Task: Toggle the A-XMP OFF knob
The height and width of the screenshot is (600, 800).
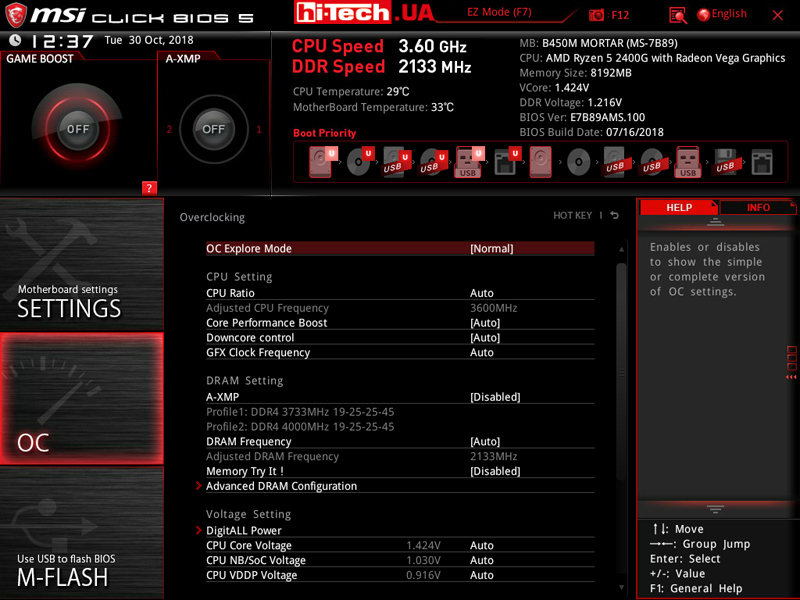Action: click(x=213, y=129)
